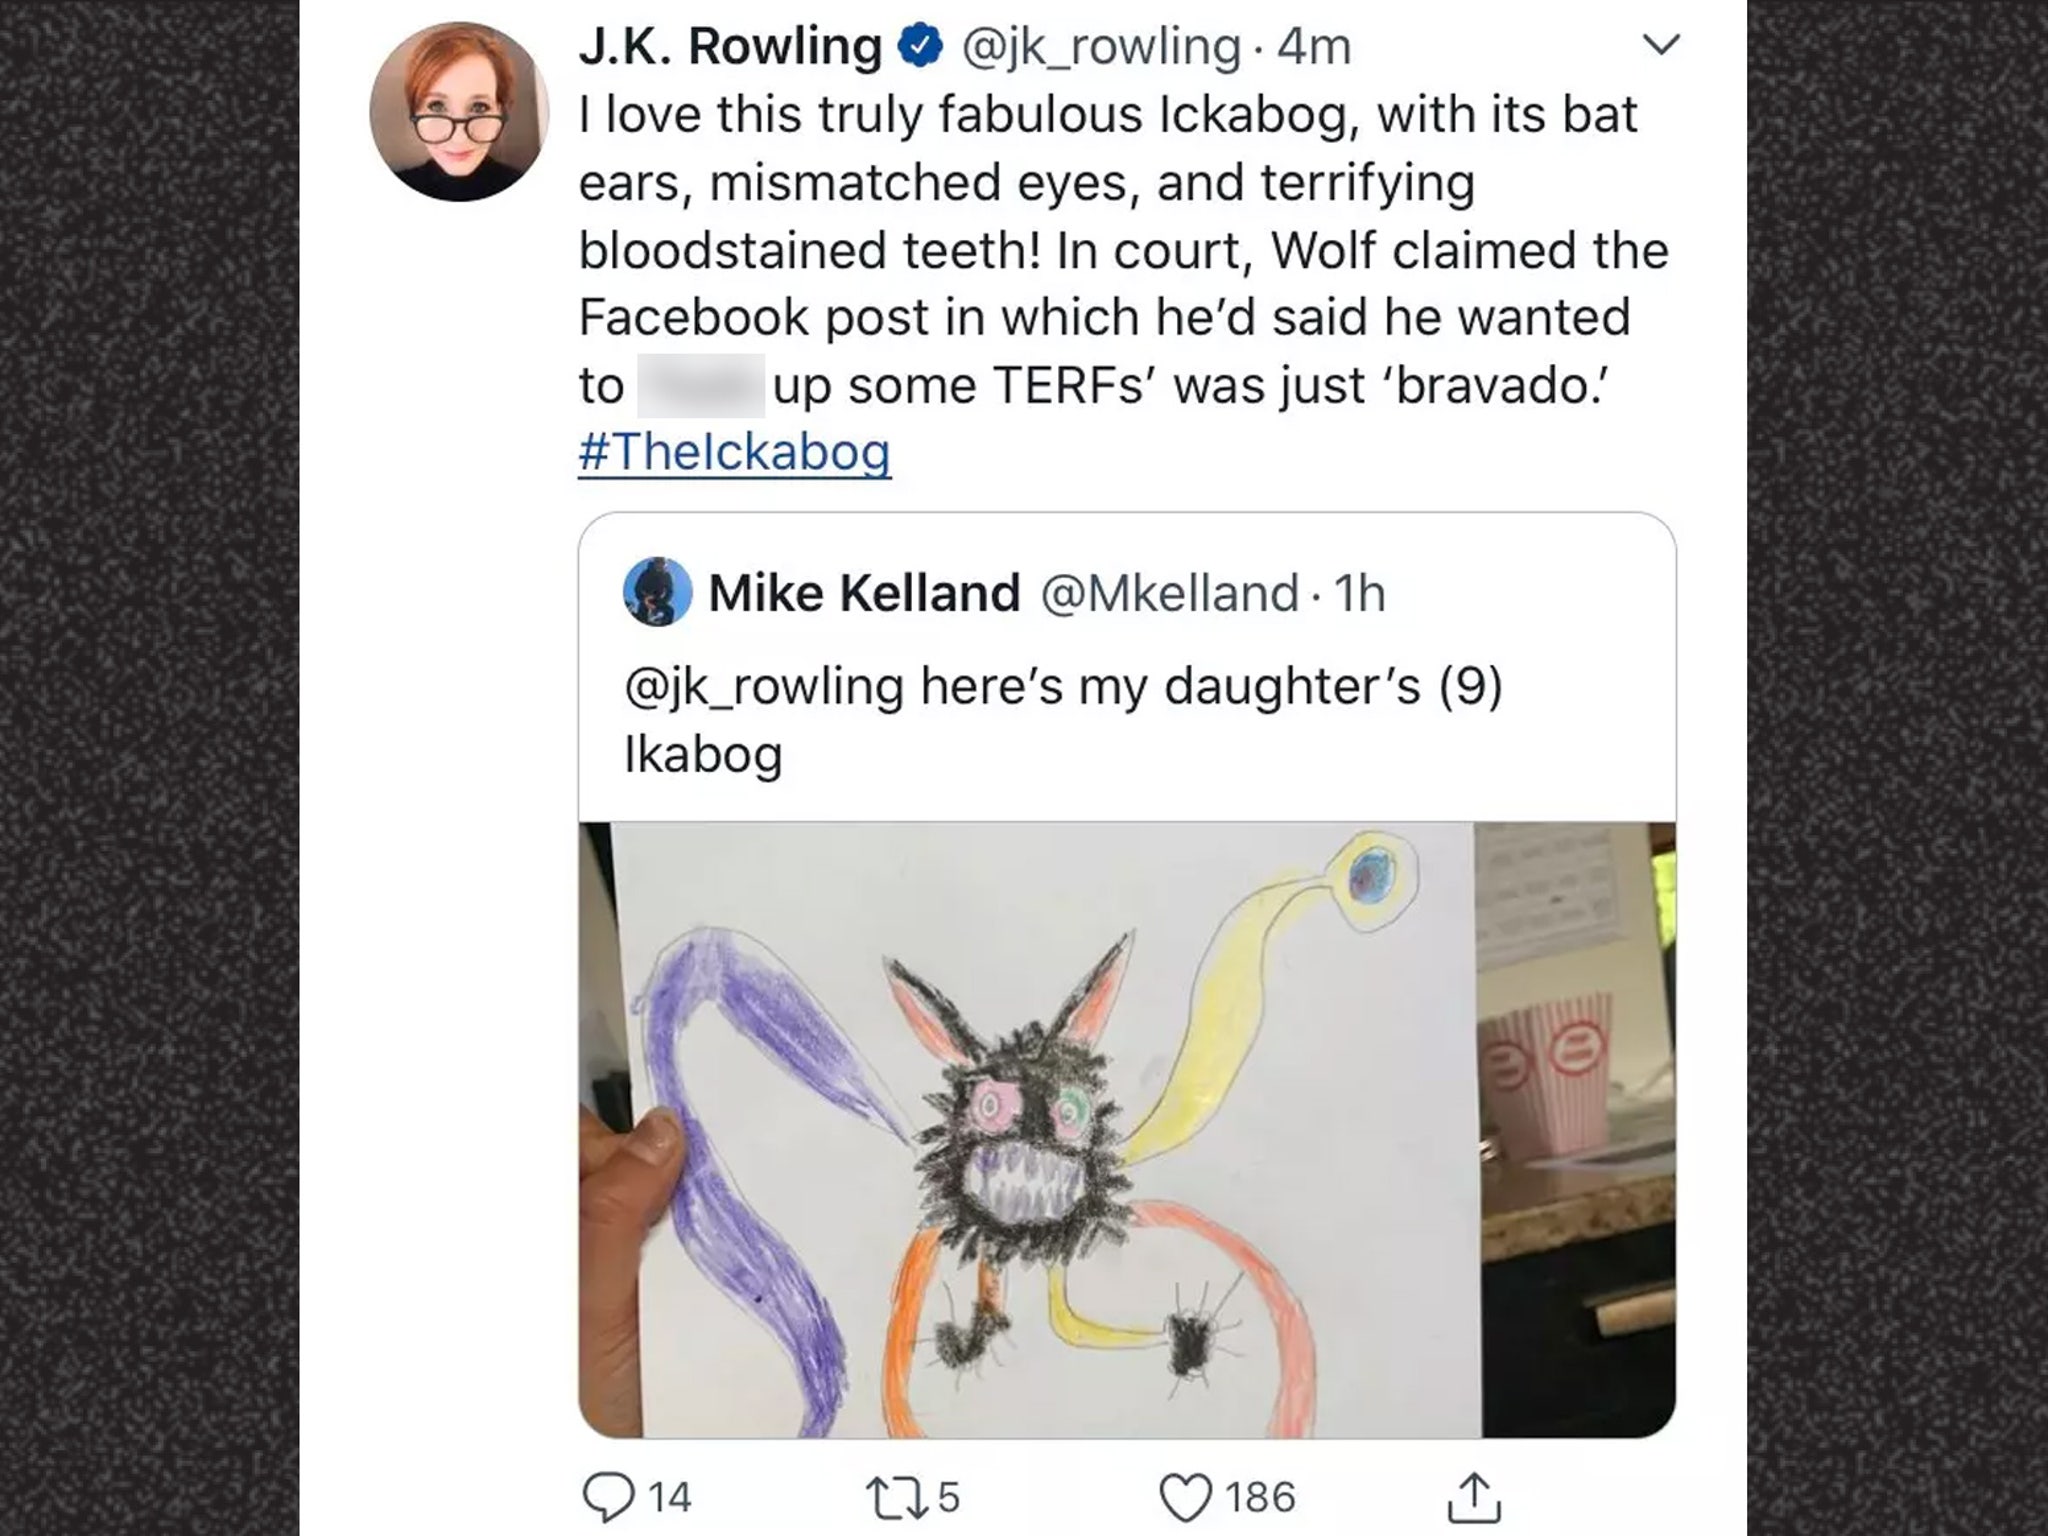Viewport: 2048px width, 1536px height.
Task: Click the @jk_rowling mention in the quoted tweet
Action: (763, 686)
